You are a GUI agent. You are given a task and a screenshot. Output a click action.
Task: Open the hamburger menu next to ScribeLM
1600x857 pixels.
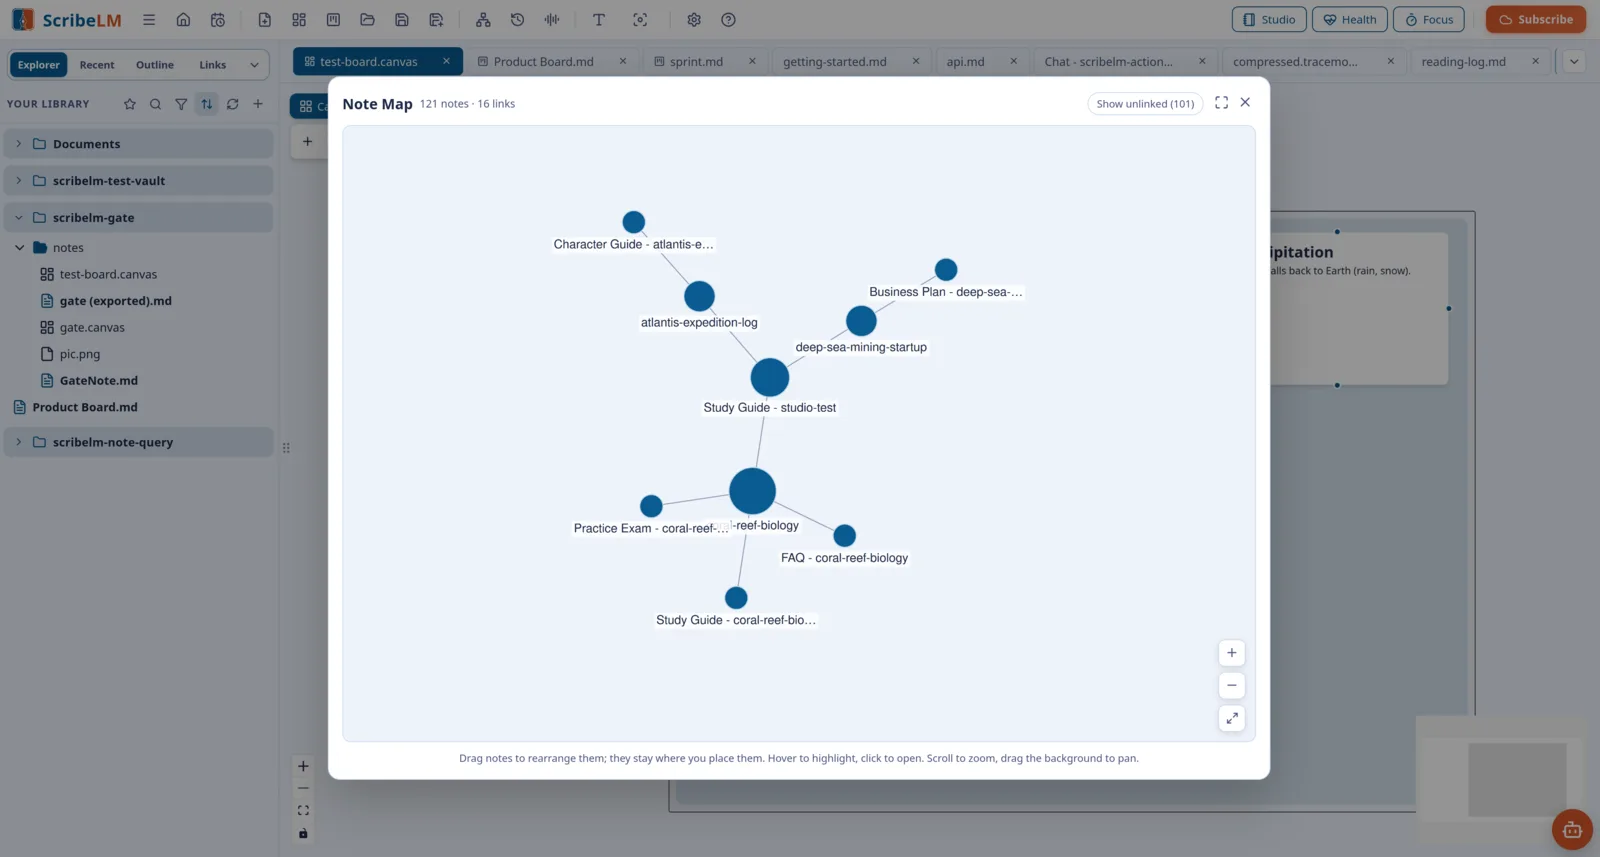pos(149,20)
